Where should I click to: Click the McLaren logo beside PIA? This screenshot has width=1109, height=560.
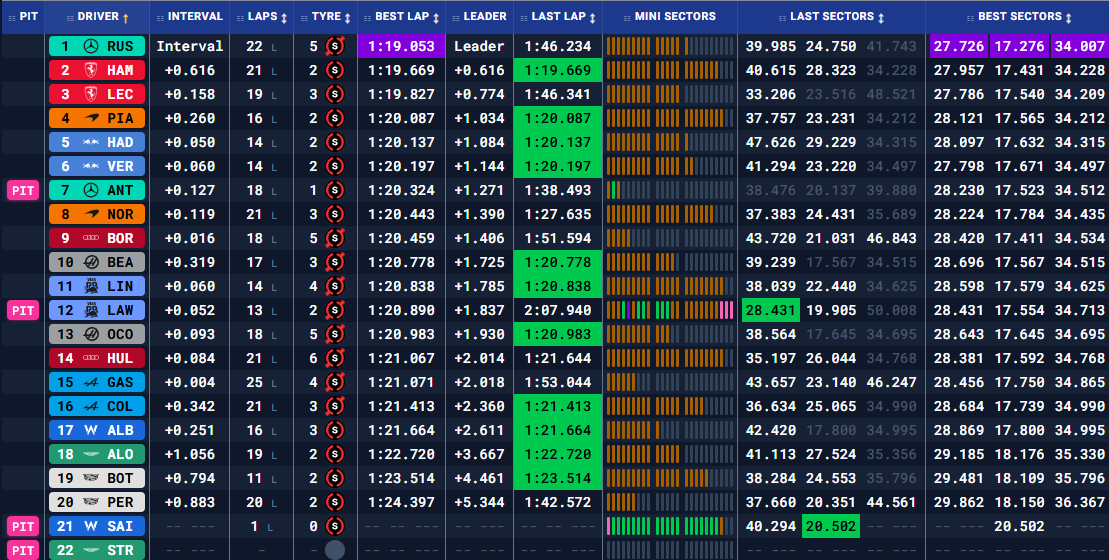tap(92, 118)
